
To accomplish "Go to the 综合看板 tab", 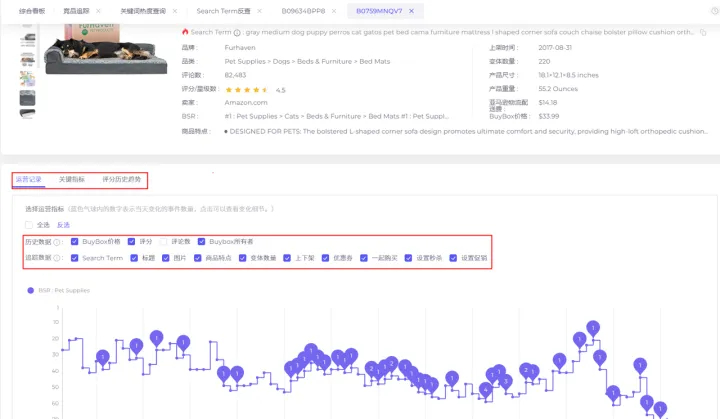I will coord(31,11).
